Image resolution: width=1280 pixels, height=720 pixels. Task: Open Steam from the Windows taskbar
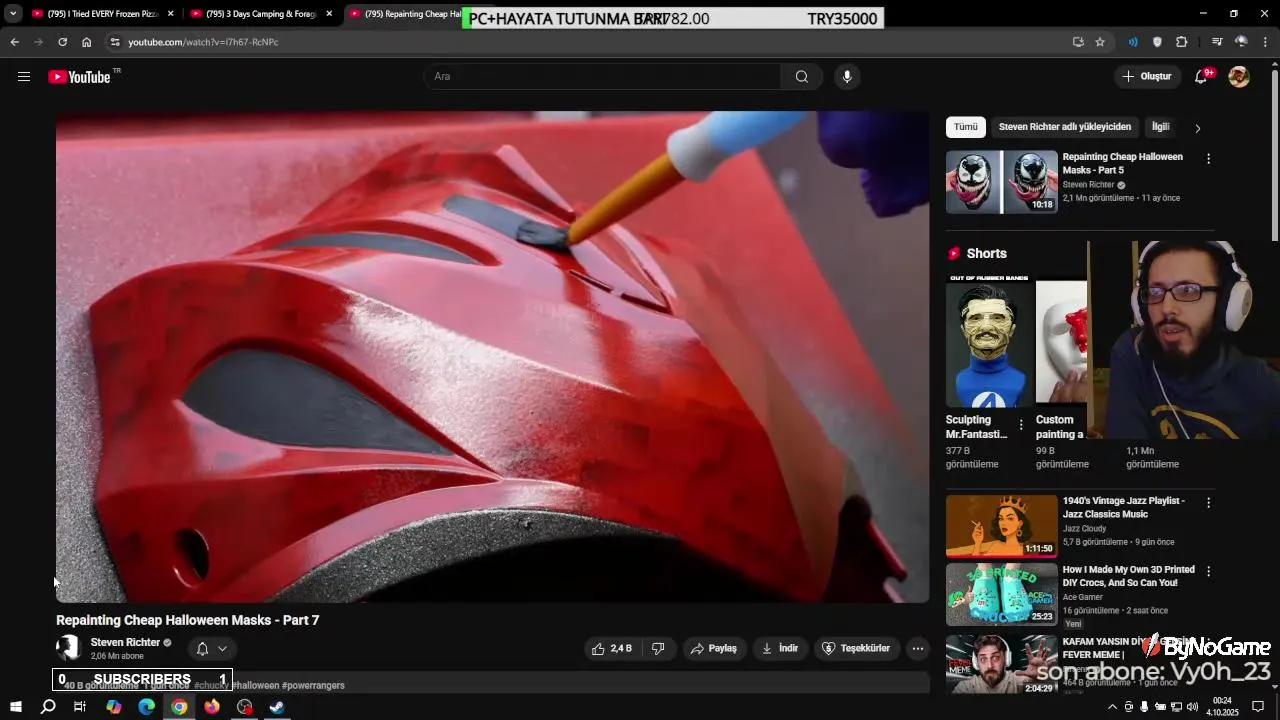pos(277,707)
